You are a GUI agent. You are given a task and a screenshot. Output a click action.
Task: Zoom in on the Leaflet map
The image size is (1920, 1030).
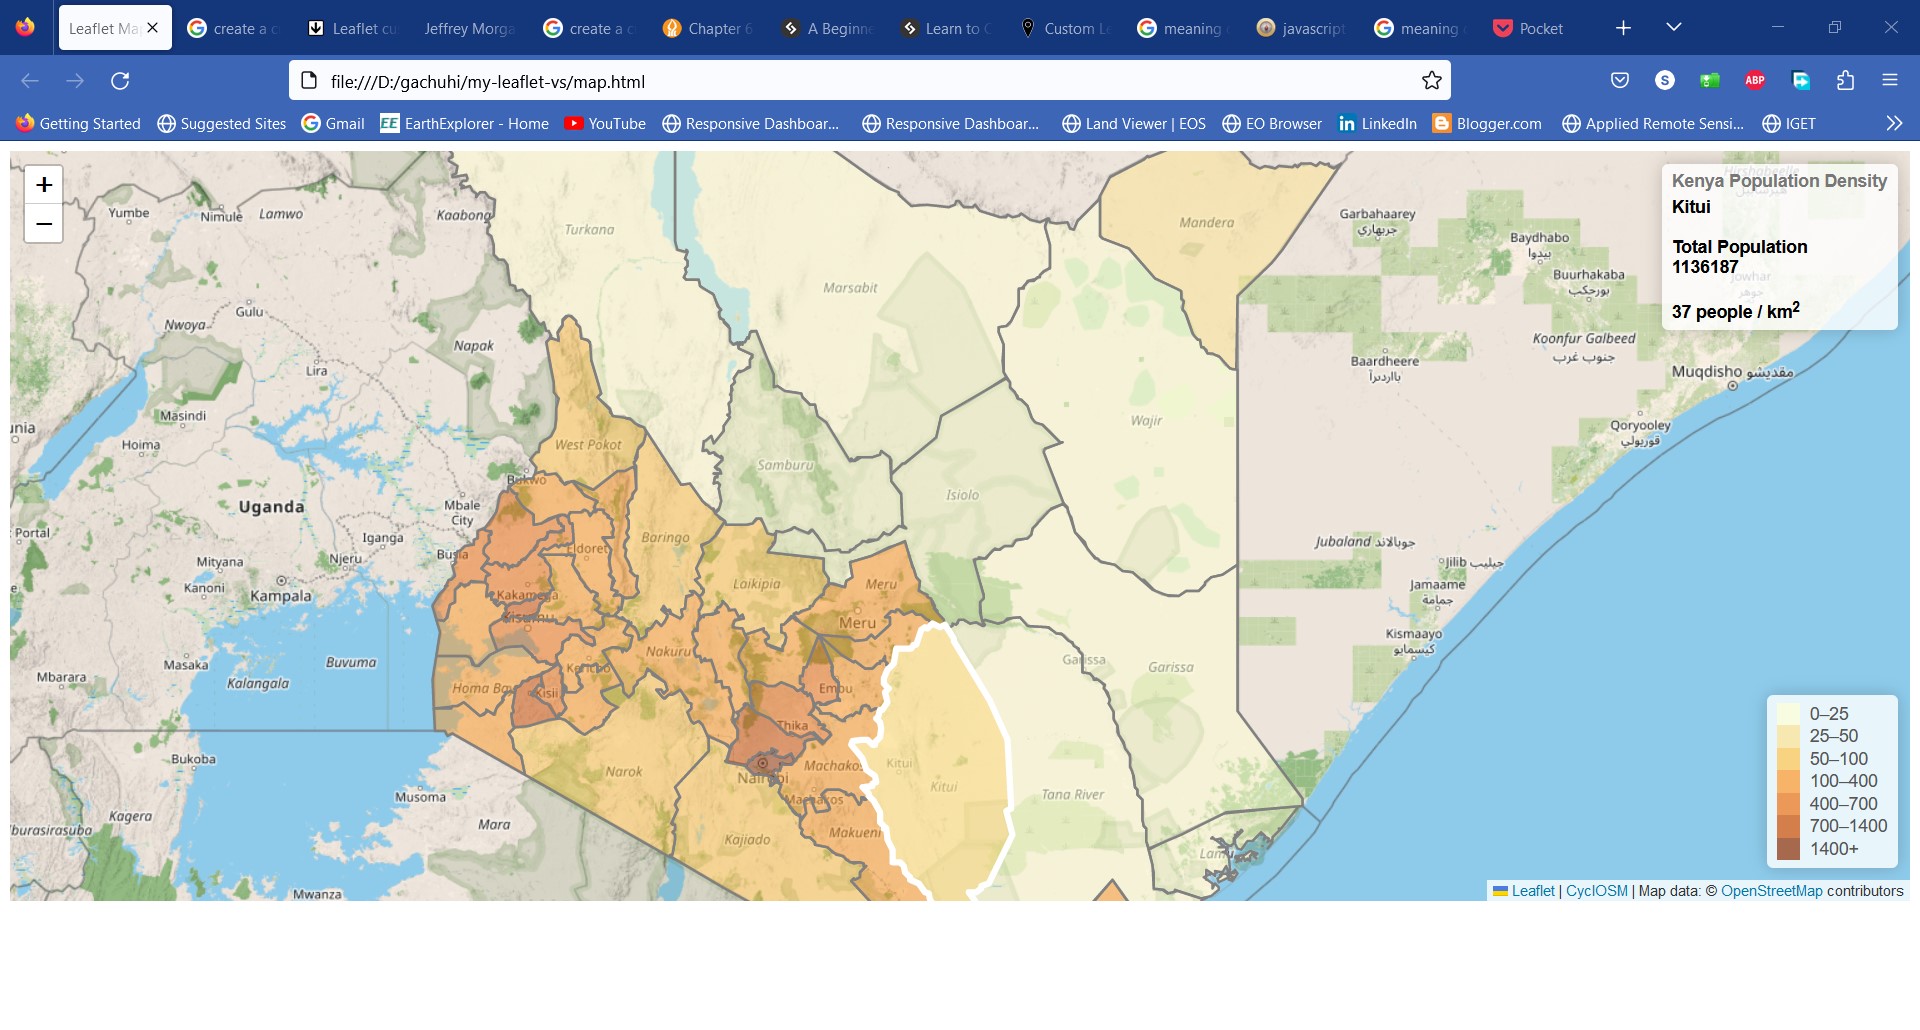click(x=44, y=185)
